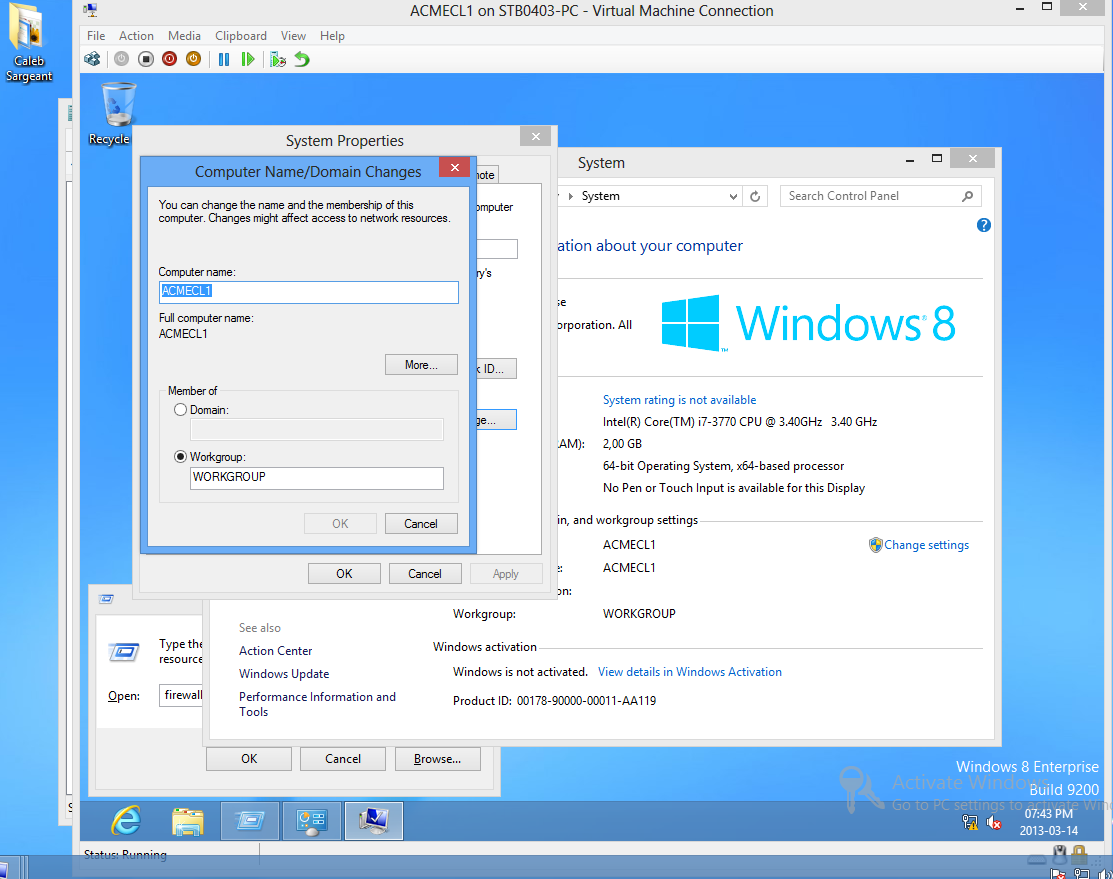Open View details in Windows Activation link

point(690,672)
